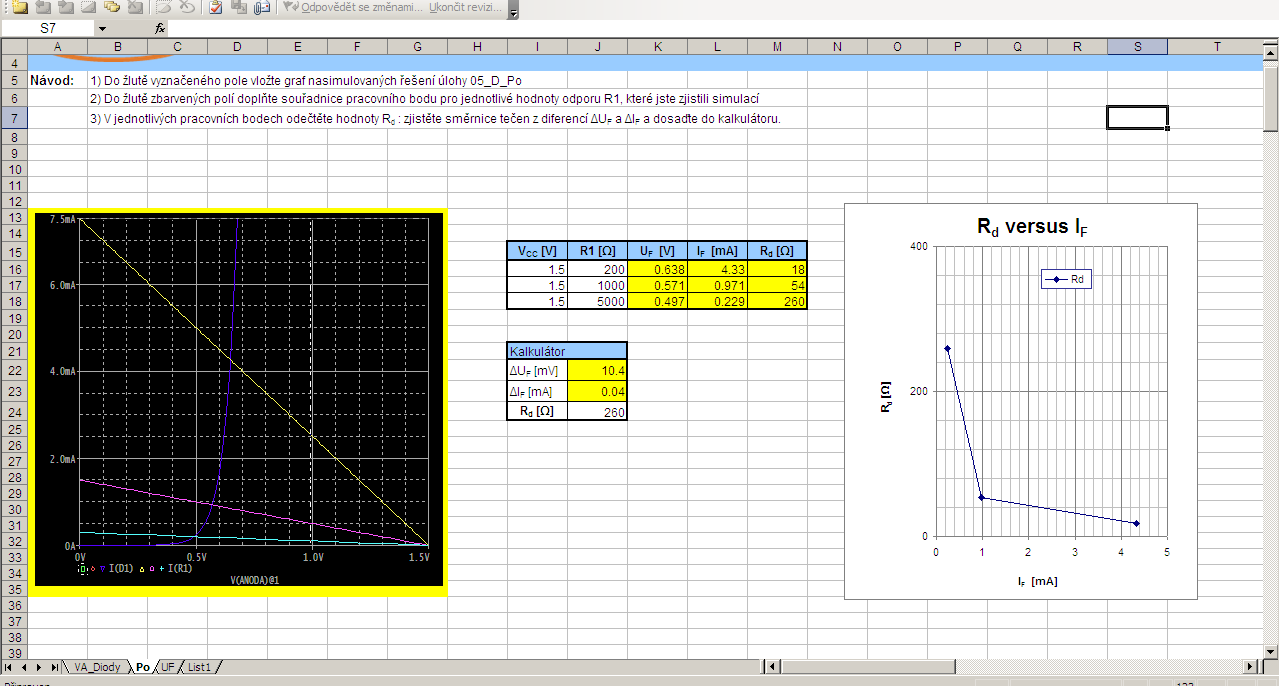The image size is (1279, 686).
Task: Click the Show/Hide Comment icon
Action: (88, 7)
